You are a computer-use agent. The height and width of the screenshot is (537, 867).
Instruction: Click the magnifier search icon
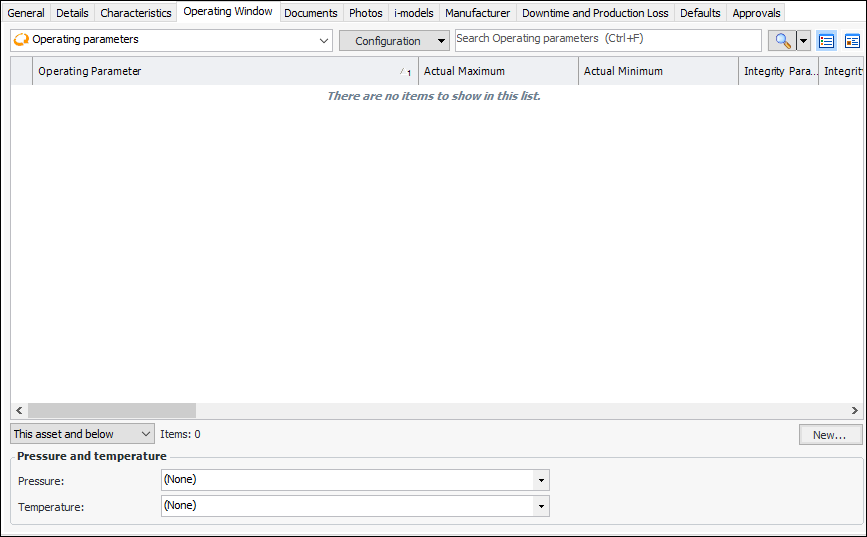pos(782,41)
